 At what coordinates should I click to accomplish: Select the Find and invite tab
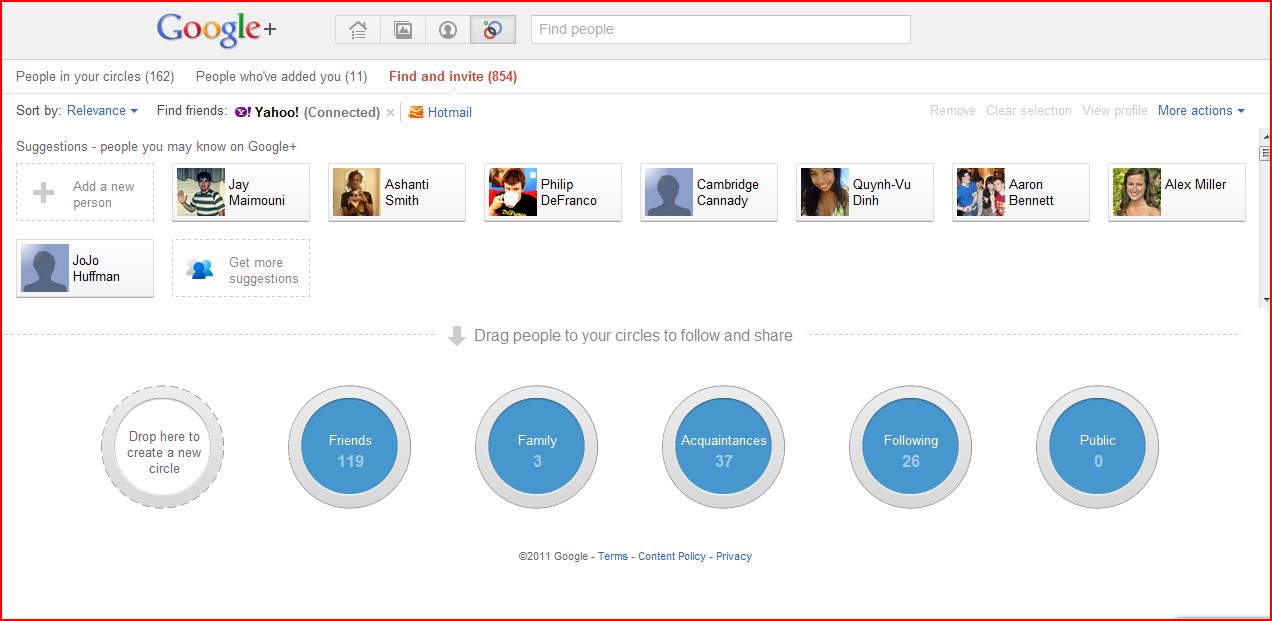[x=453, y=76]
